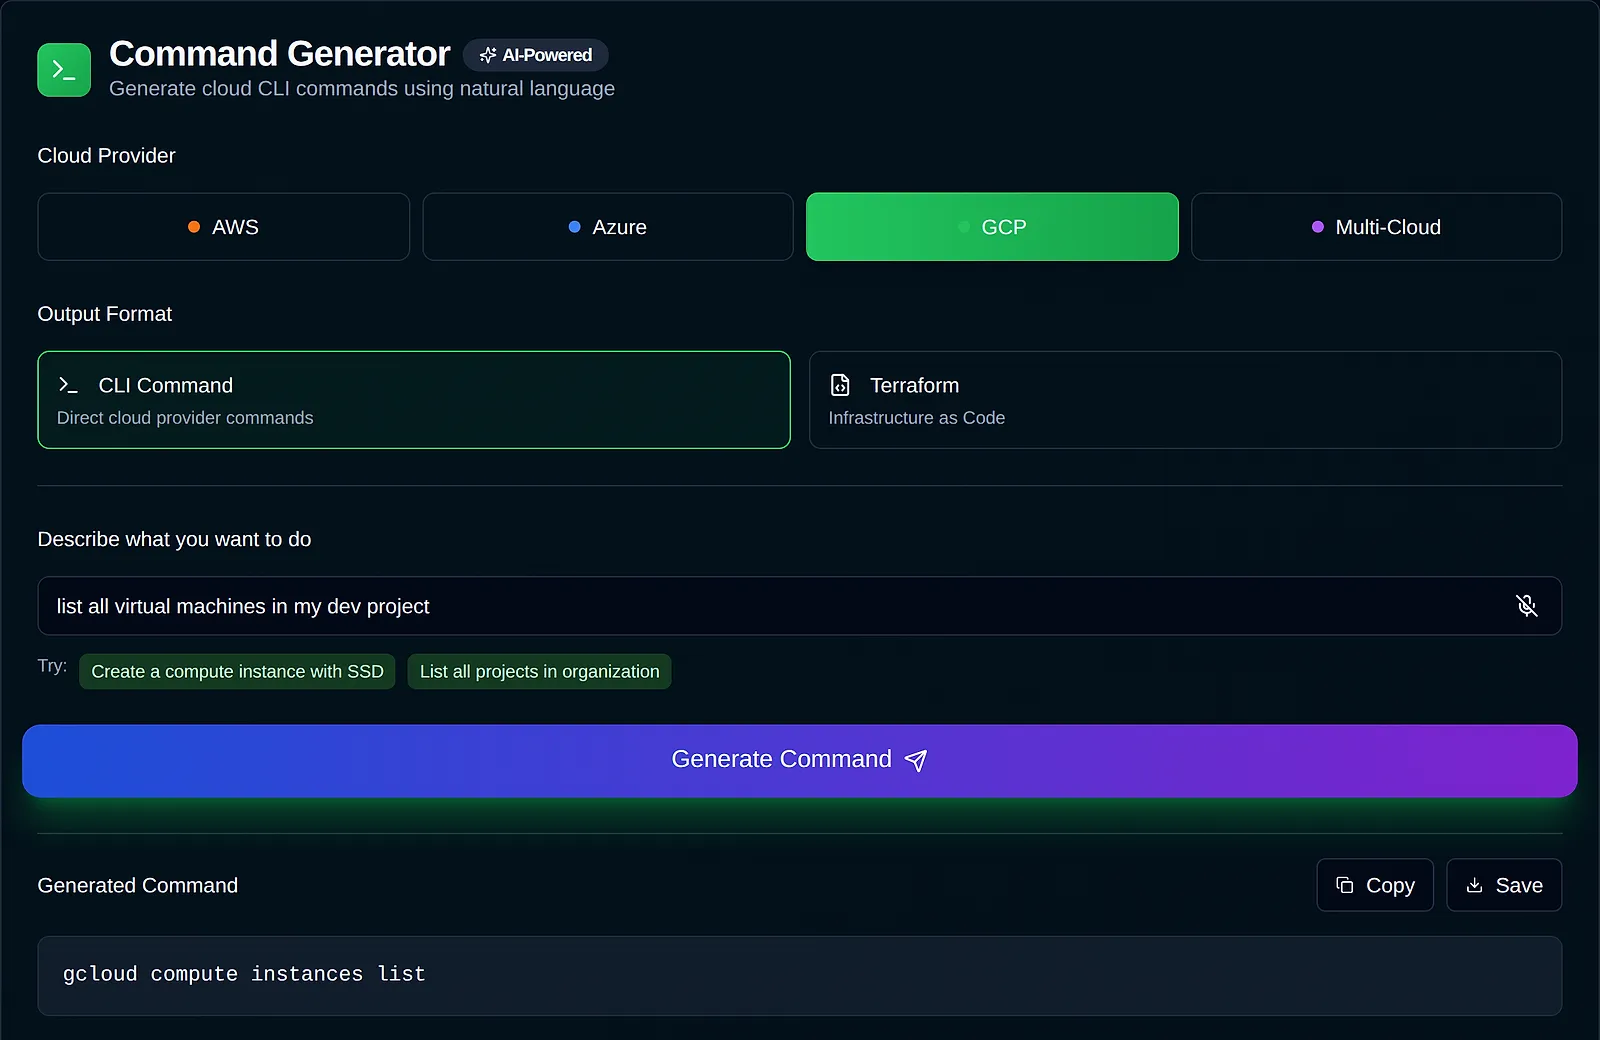Click the Generate Command button
Viewport: 1600px width, 1040px height.
(800, 761)
